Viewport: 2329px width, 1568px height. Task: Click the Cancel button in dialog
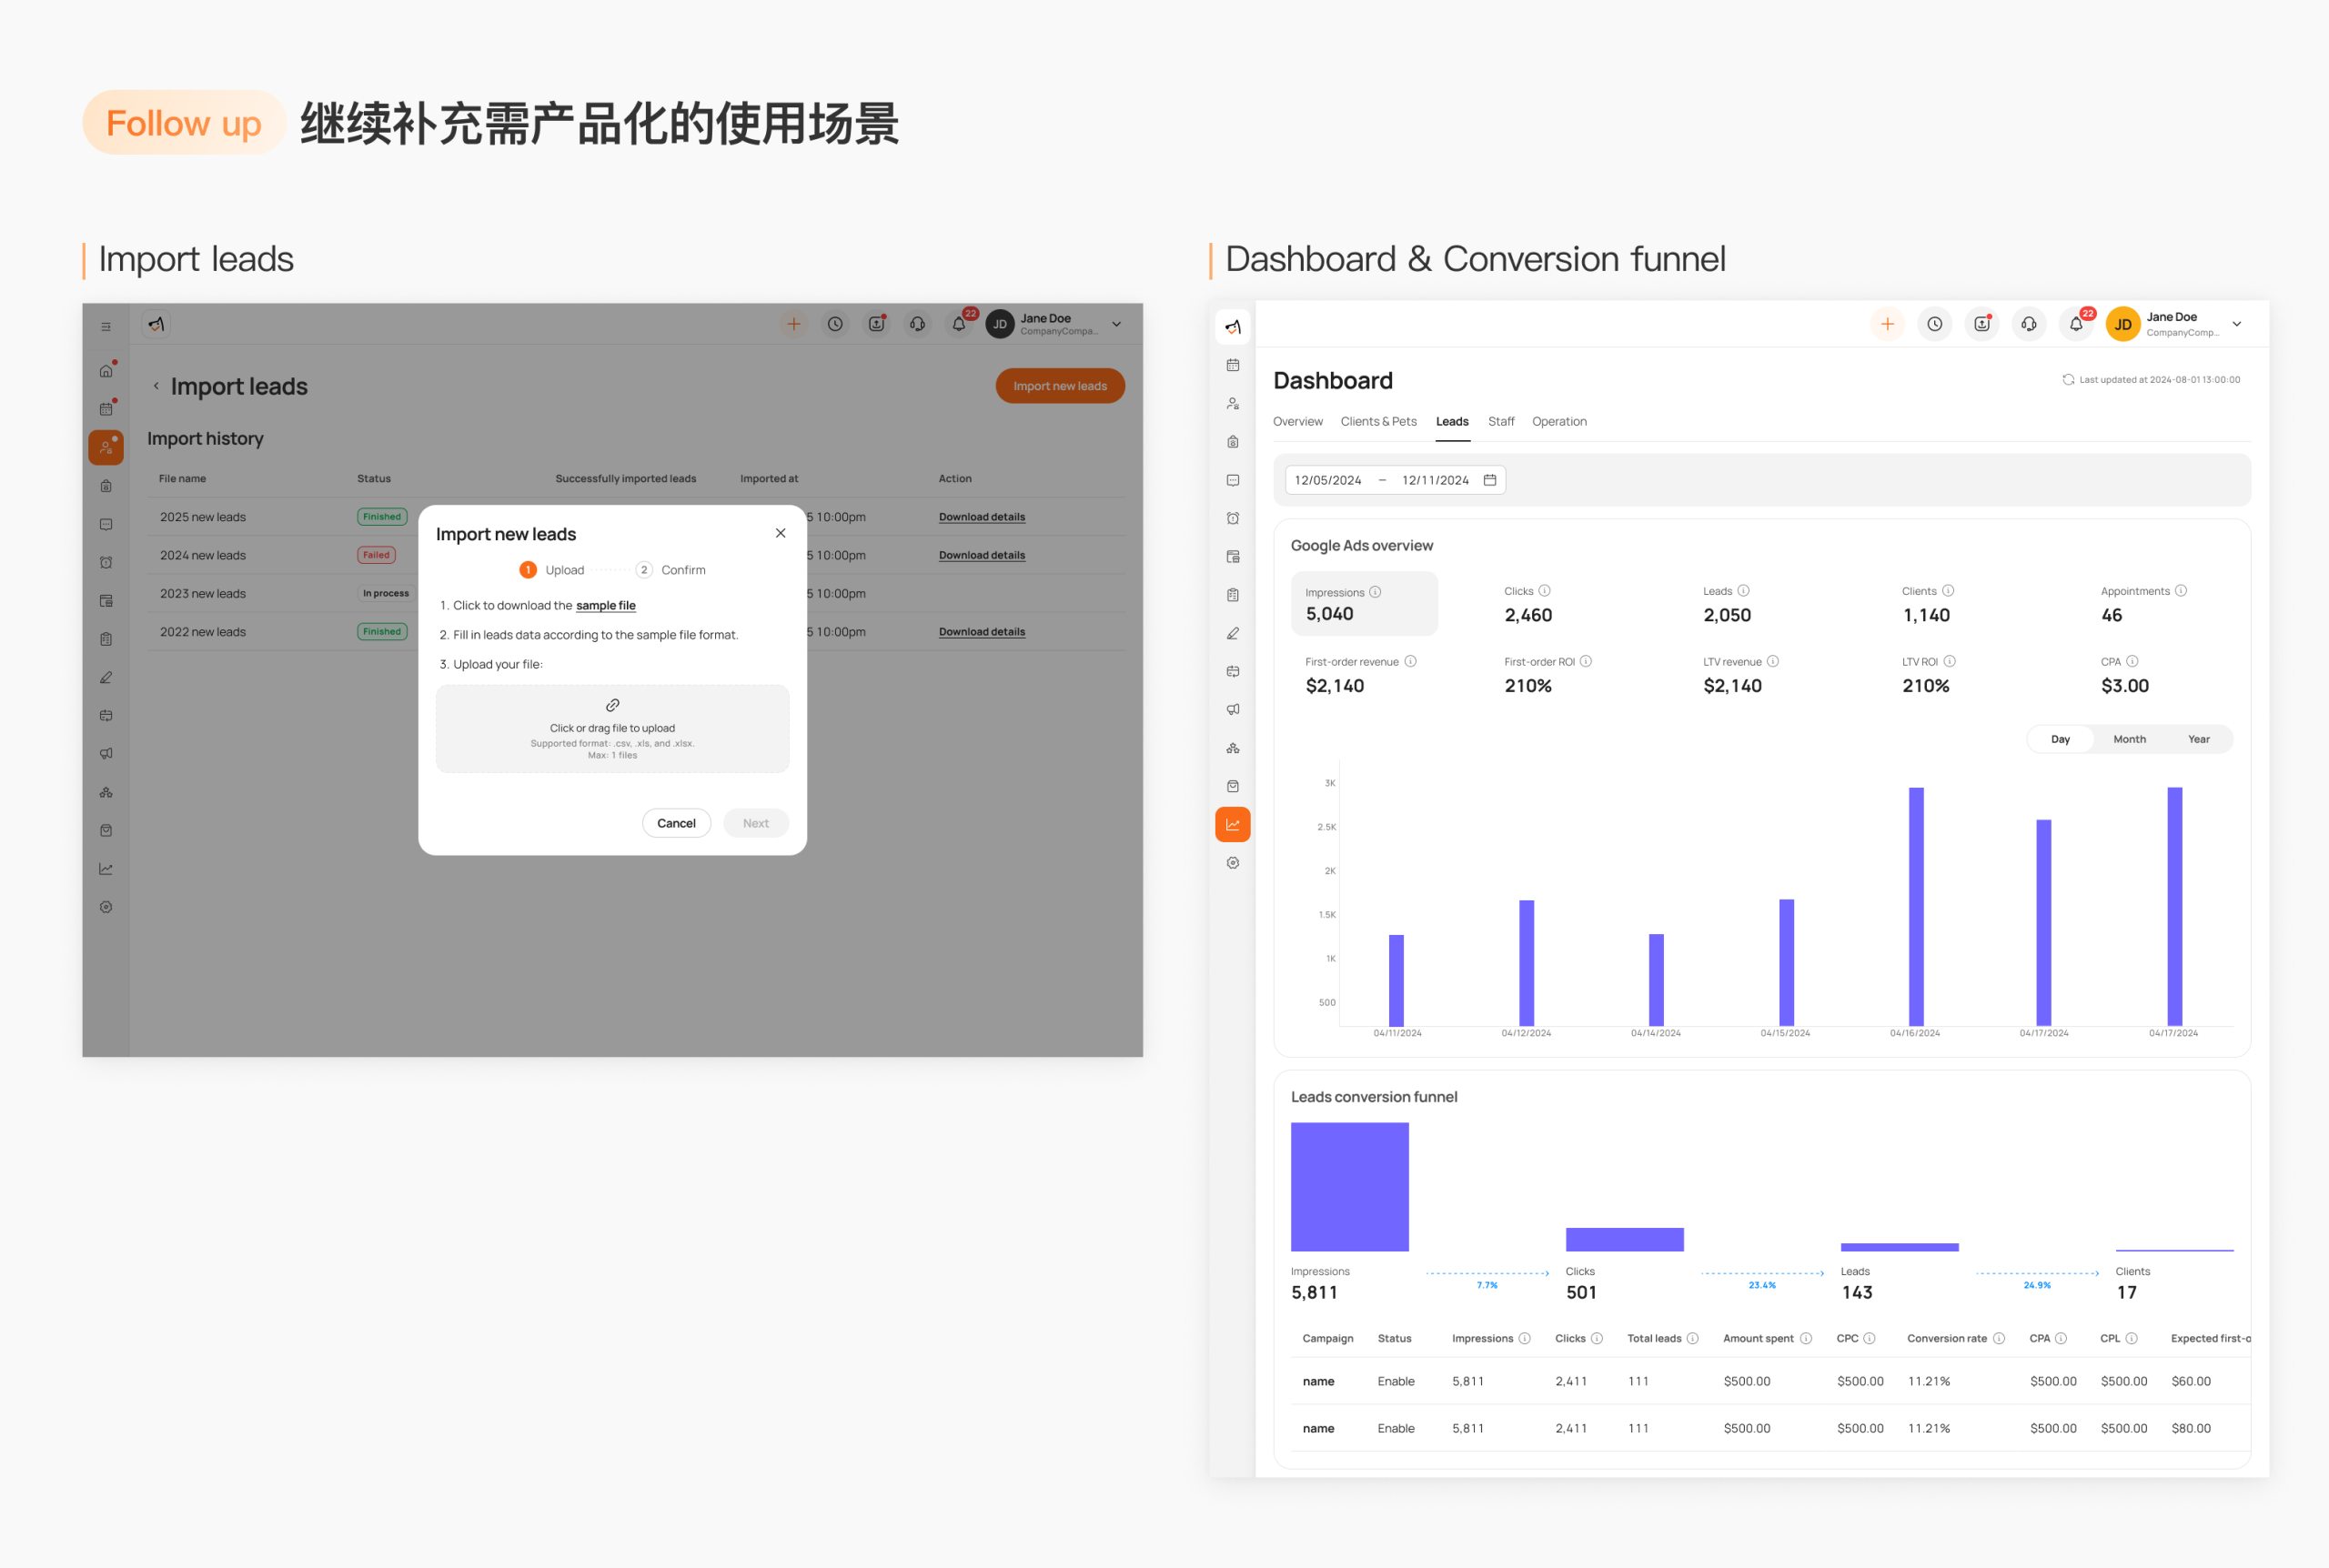(676, 823)
